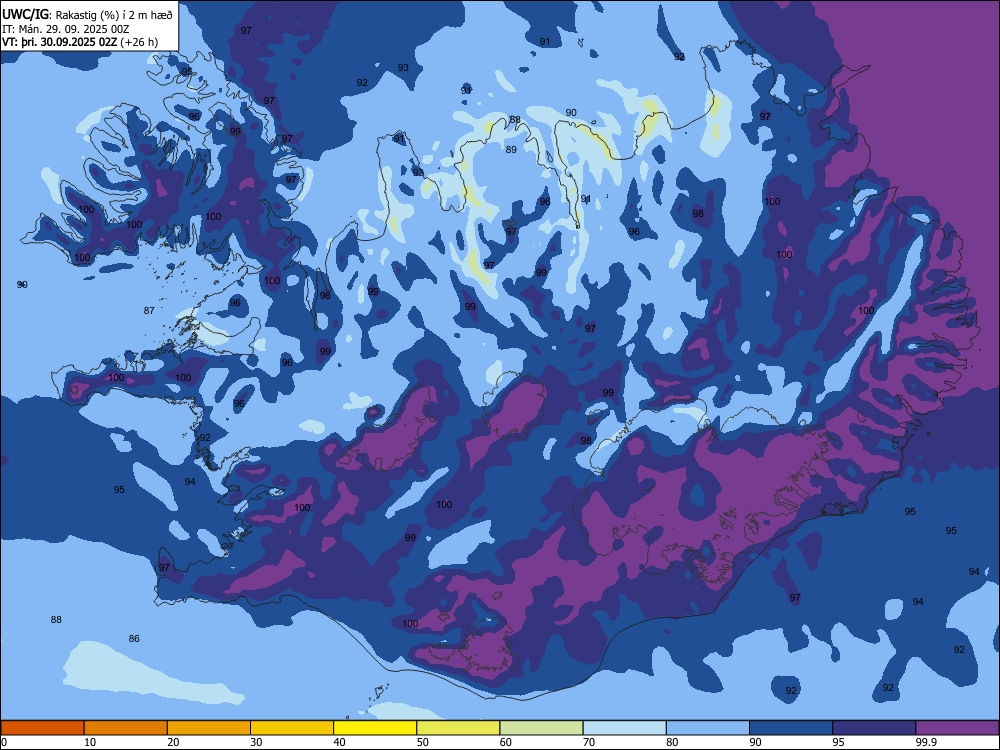The height and width of the screenshot is (750, 1000).
Task: Click the '50' legend tick label
Action: 423,742
